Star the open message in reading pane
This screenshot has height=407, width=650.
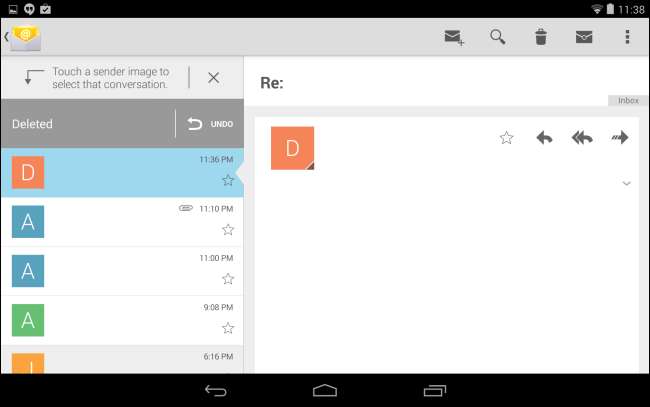pyautogui.click(x=506, y=138)
